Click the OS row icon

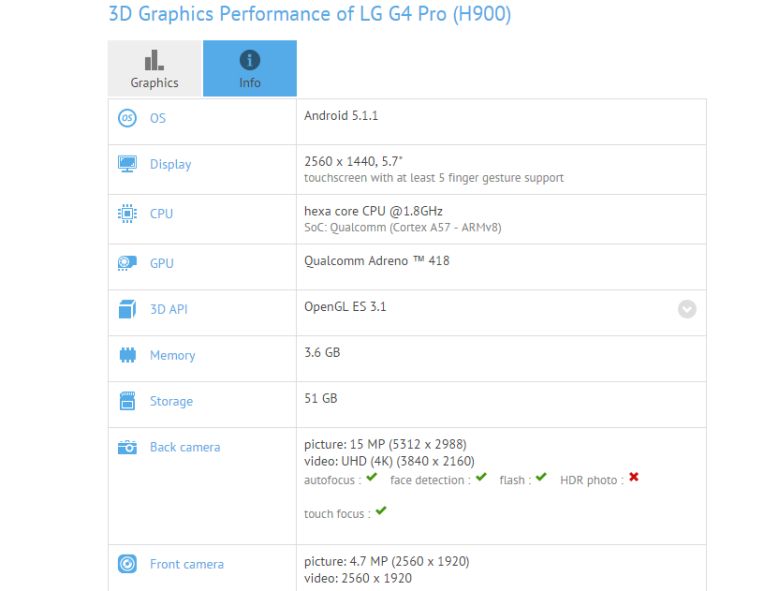pos(127,118)
